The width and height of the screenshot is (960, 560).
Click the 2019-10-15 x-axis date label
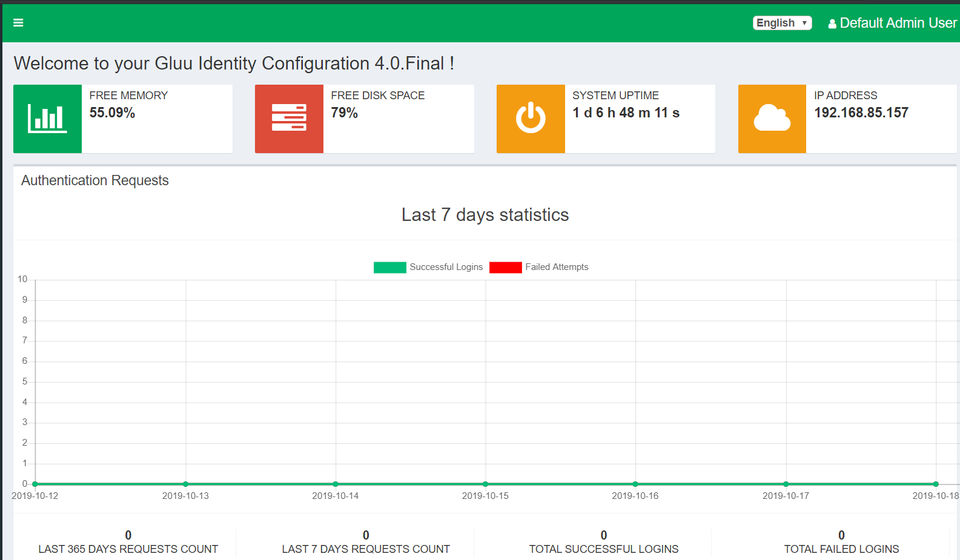pyautogui.click(x=485, y=496)
